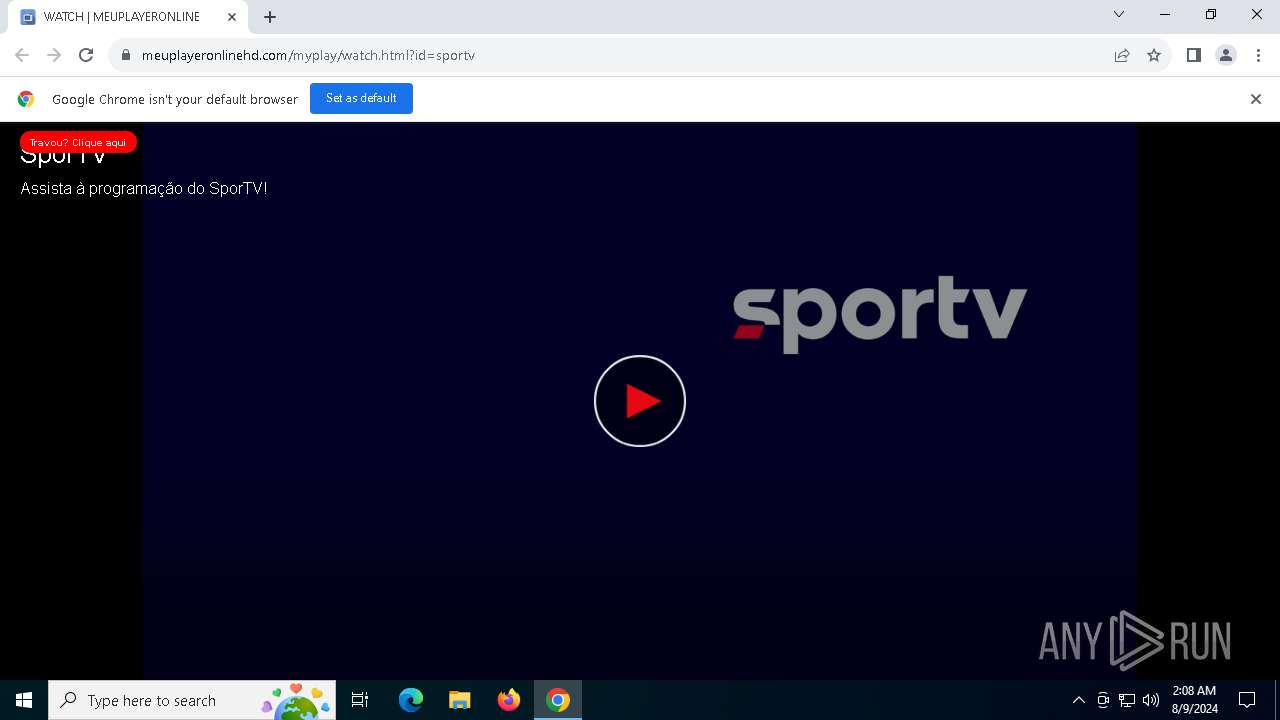Viewport: 1280px width, 720px height.
Task: Select 'Assista à programação do SporTV!' text
Action: (144, 188)
